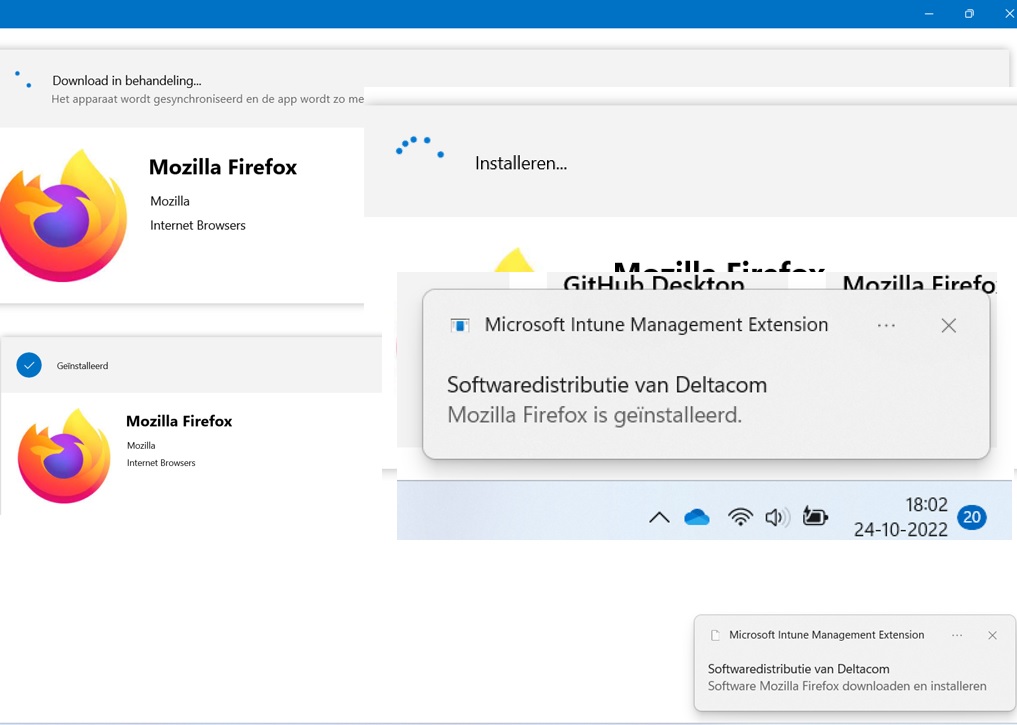Click 'Softwaredistributie van Deltacom' in the 'downloaden en installeren' notification
Image resolution: width=1017 pixels, height=725 pixels.
click(x=798, y=669)
